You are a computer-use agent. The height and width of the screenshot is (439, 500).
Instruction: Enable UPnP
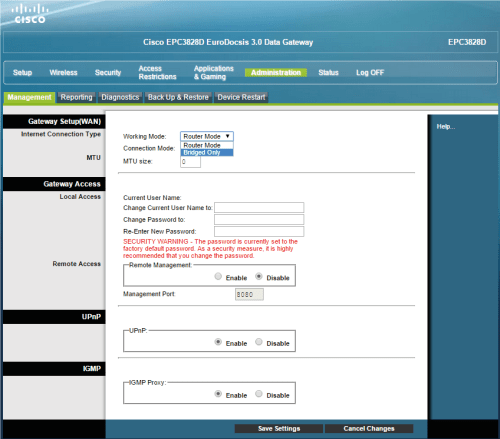tap(218, 342)
